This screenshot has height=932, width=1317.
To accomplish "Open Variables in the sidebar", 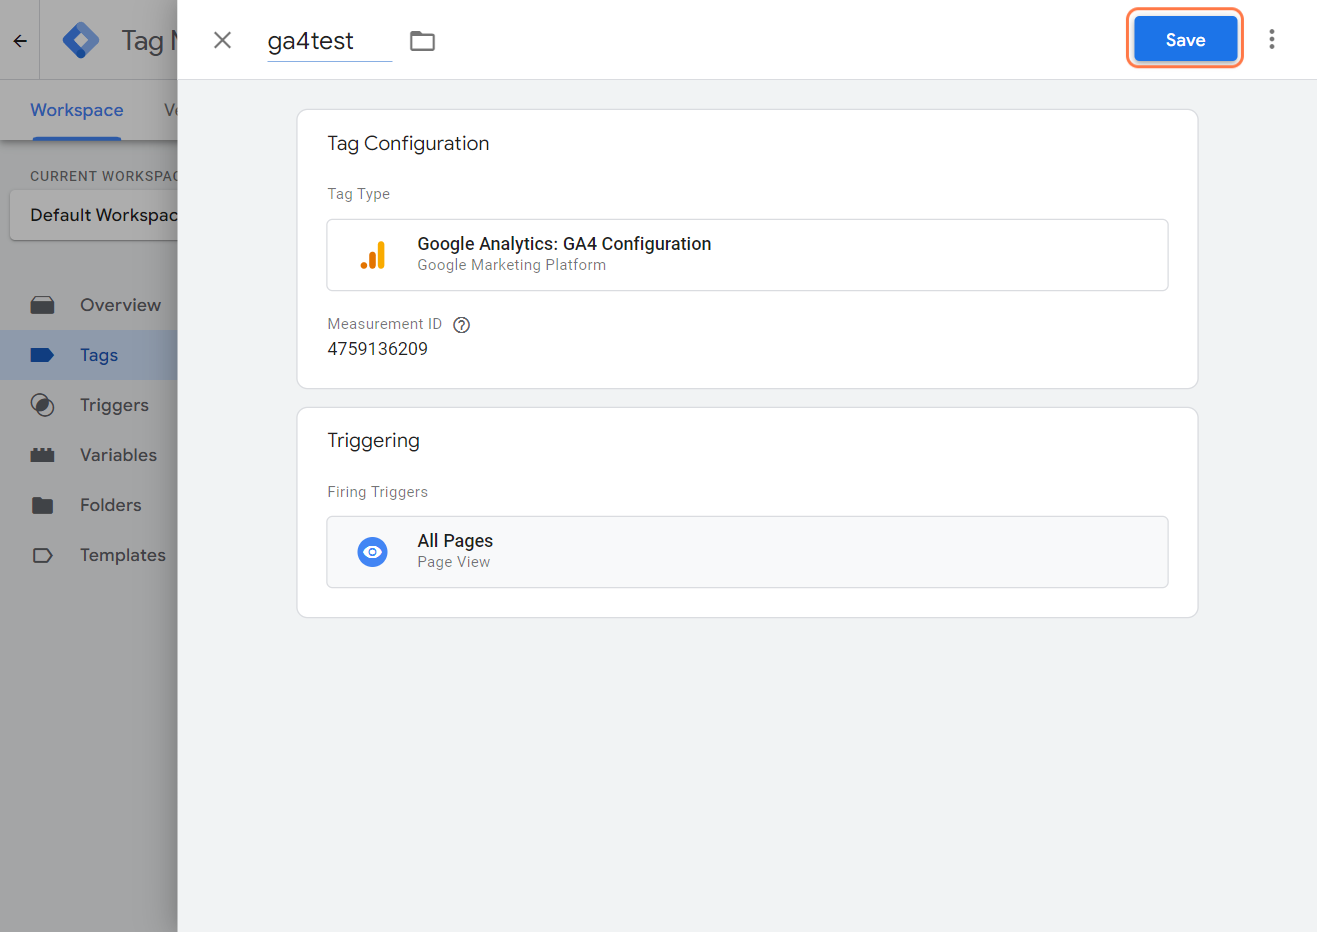I will pos(89,455).
